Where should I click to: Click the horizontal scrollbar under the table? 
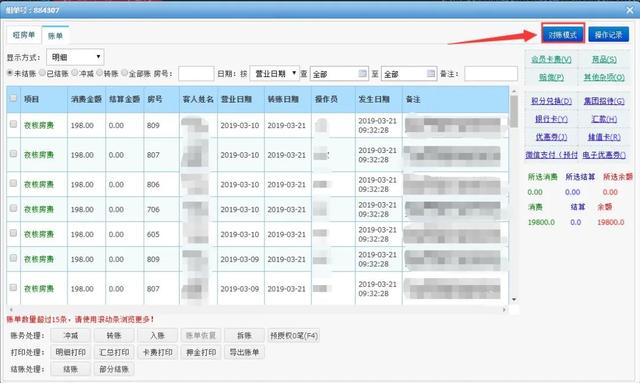tap(257, 310)
